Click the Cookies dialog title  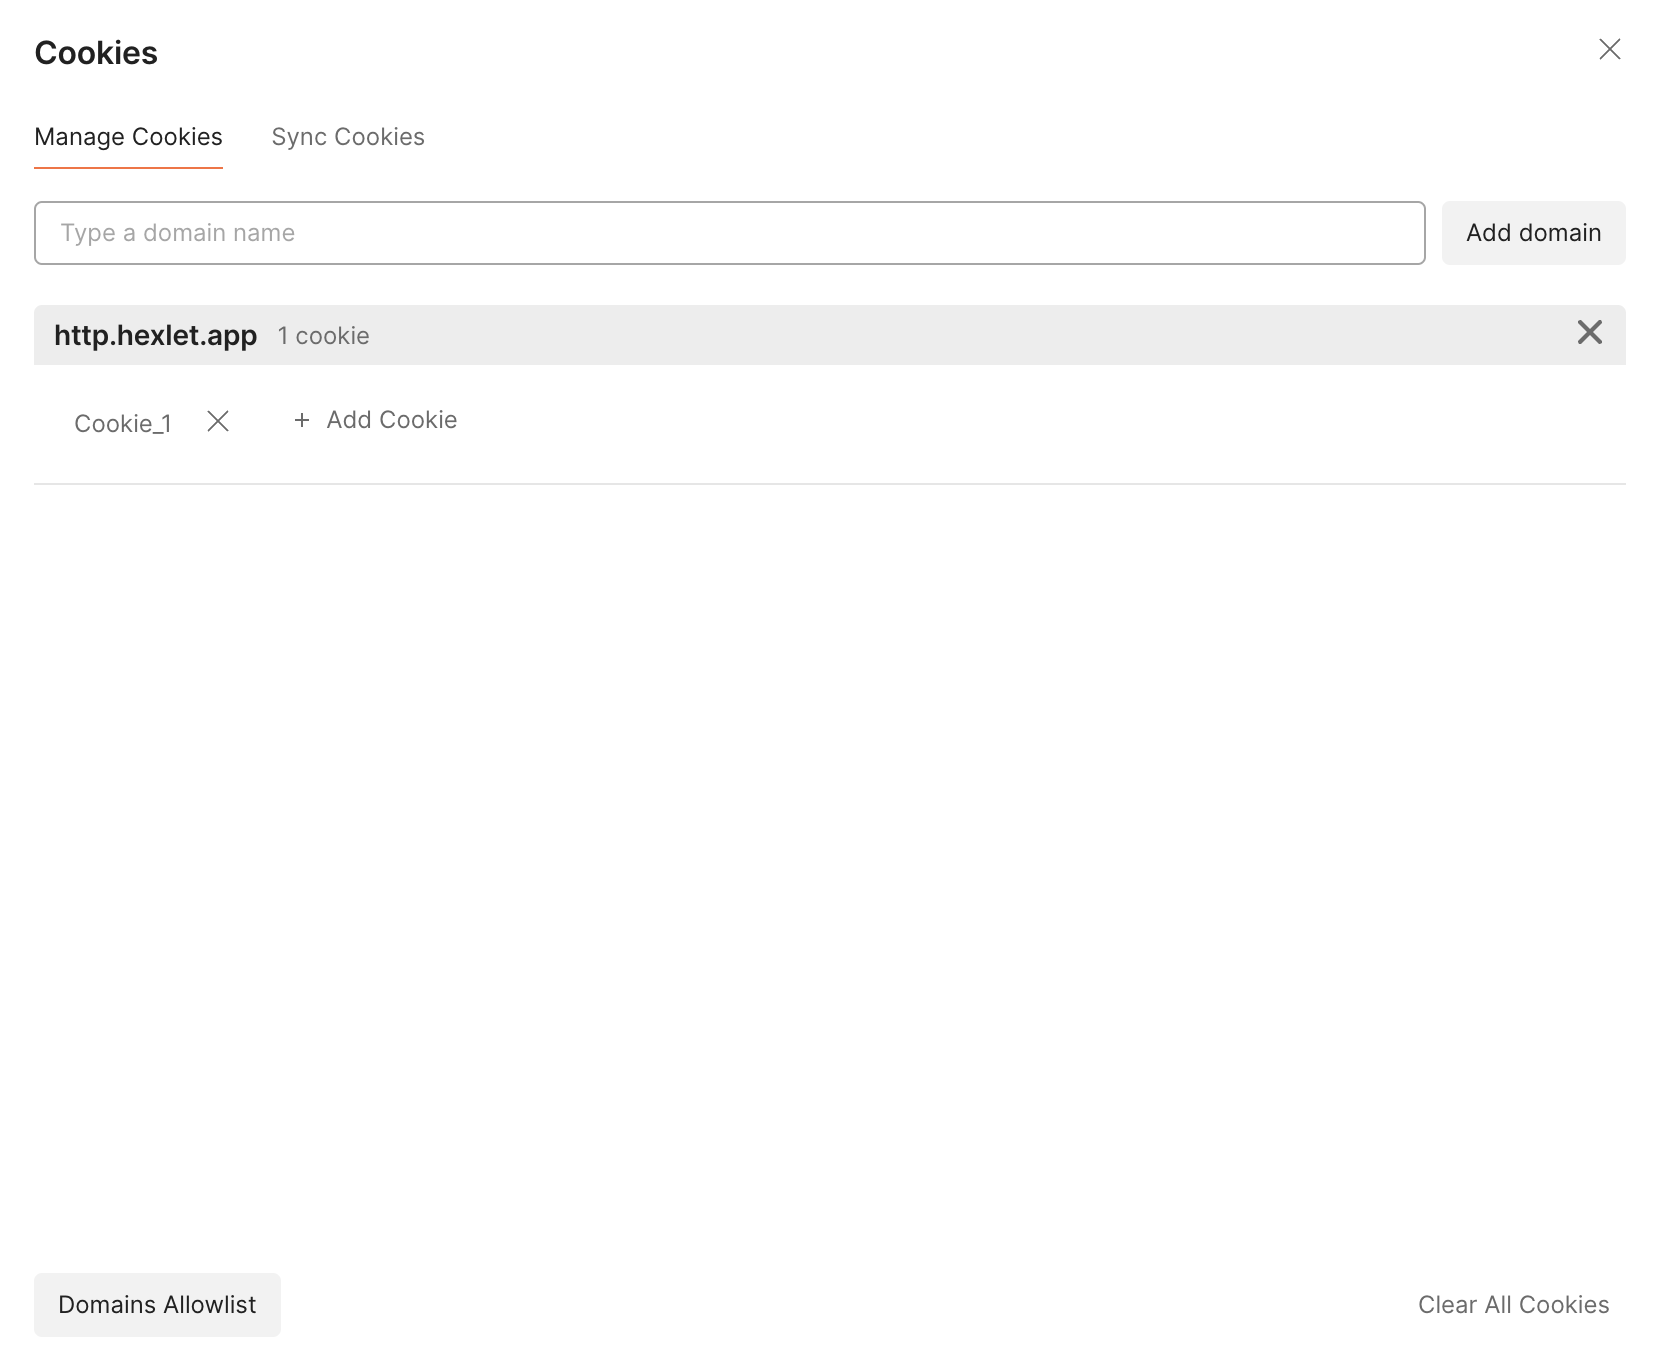(96, 52)
